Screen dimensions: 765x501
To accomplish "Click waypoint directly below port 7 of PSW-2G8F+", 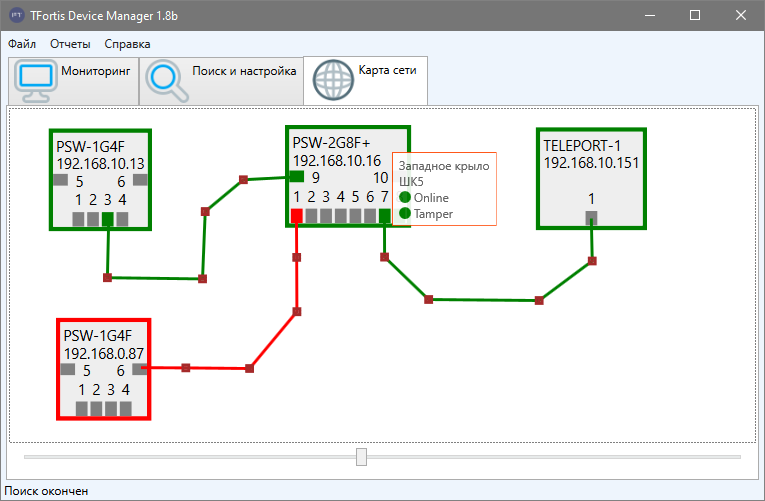I will [x=384, y=257].
